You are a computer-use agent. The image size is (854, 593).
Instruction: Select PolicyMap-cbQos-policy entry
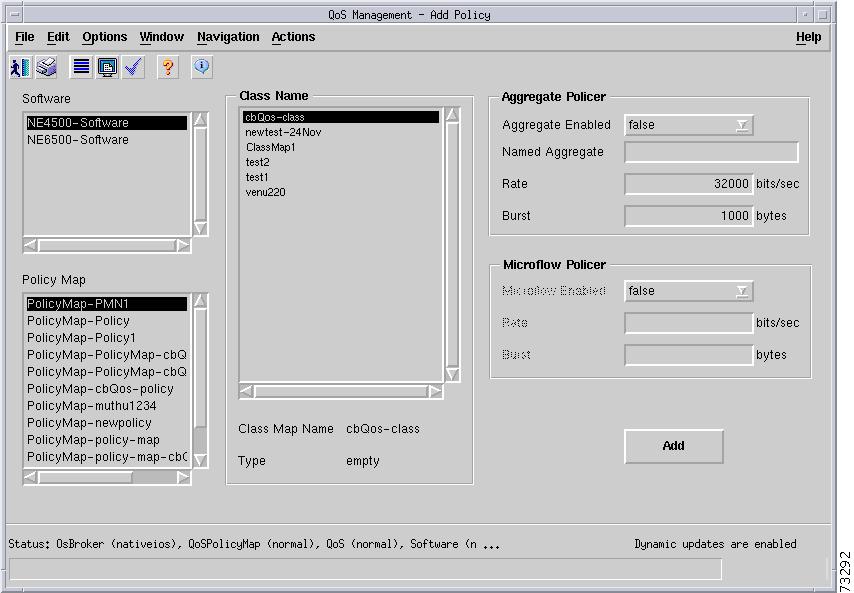tap(107, 389)
